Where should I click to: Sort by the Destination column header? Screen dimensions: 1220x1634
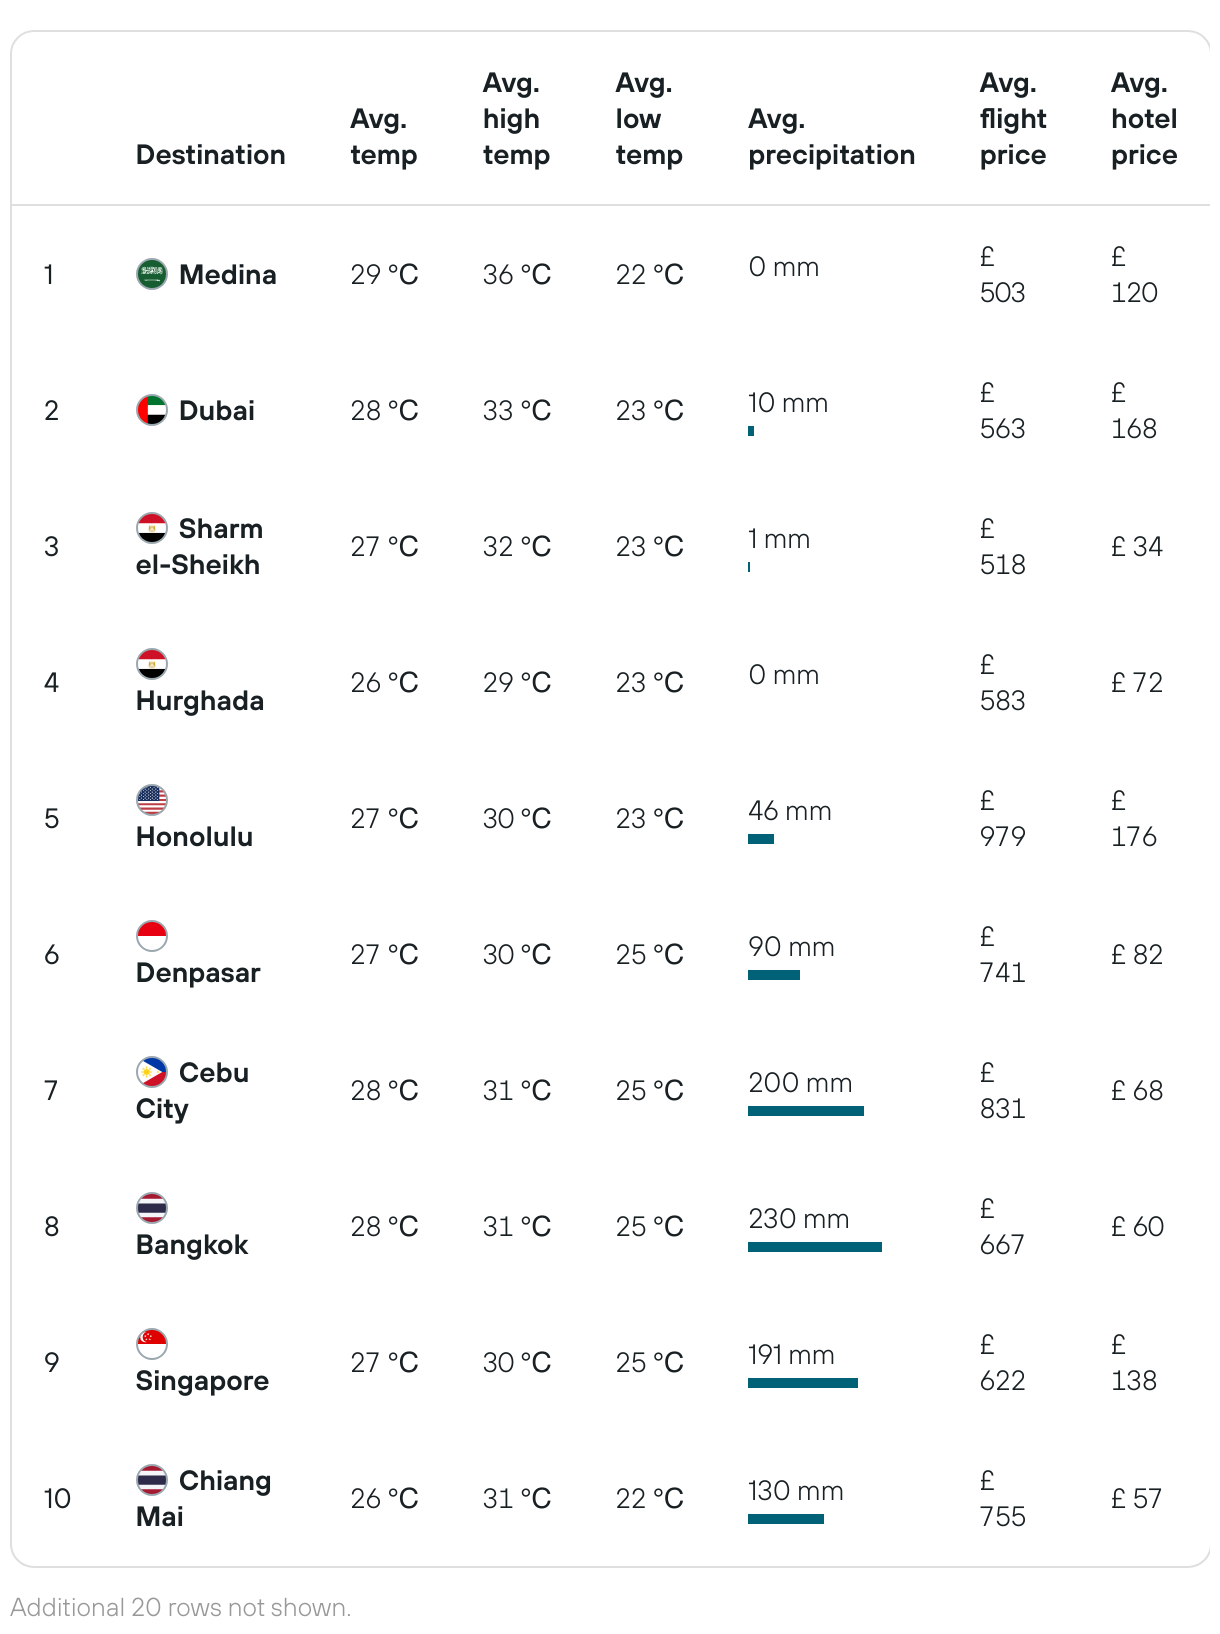(x=211, y=155)
